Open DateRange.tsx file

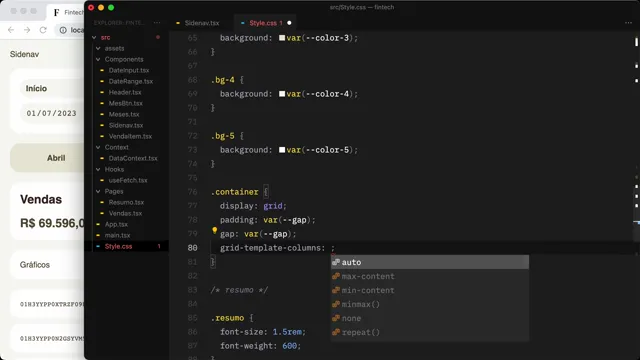tap(131, 81)
